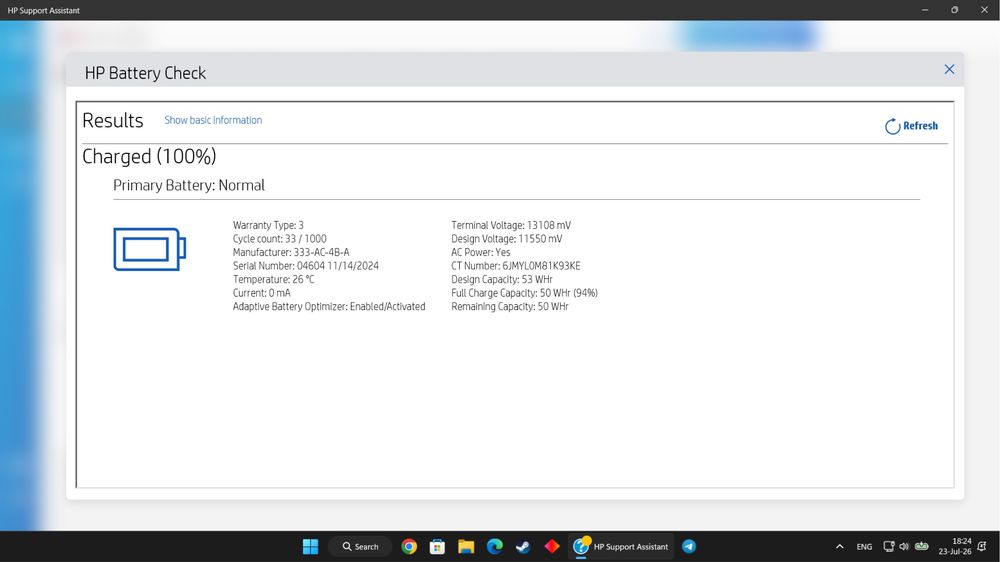Select HP Support Assistant taskbar button

click(621, 547)
